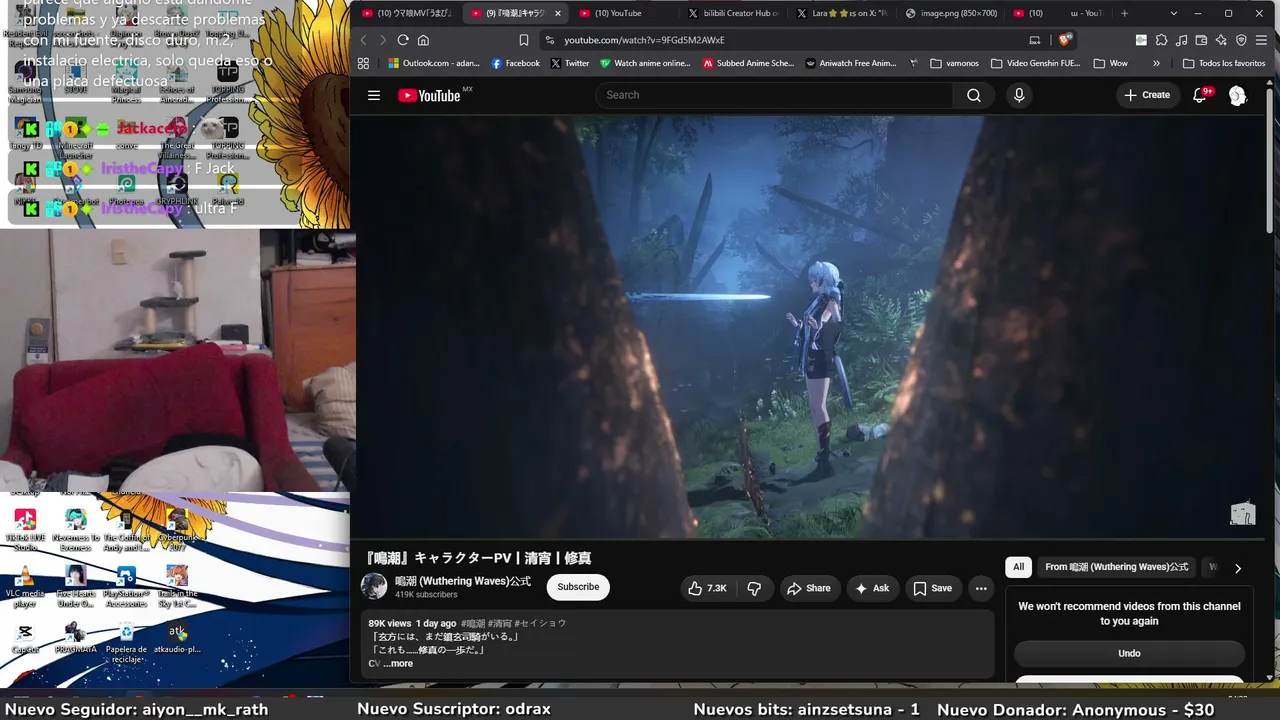Open YouTube notifications bell
Image resolution: width=1280 pixels, height=720 pixels.
tap(1200, 95)
